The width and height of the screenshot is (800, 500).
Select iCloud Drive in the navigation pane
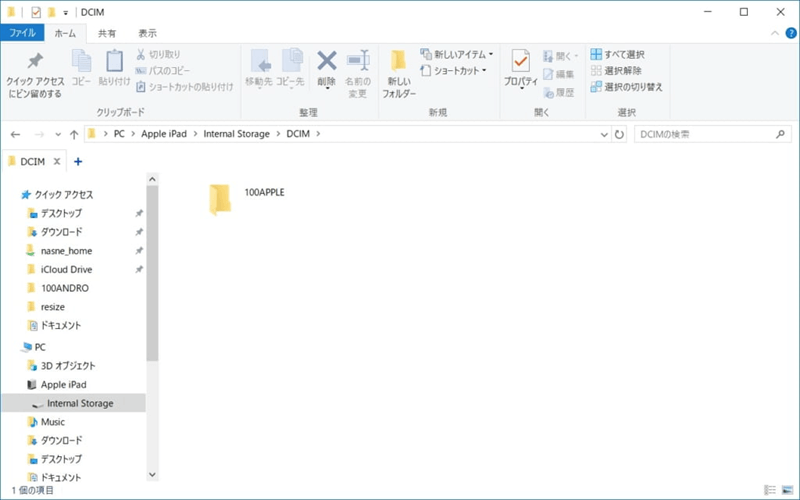[x=66, y=269]
